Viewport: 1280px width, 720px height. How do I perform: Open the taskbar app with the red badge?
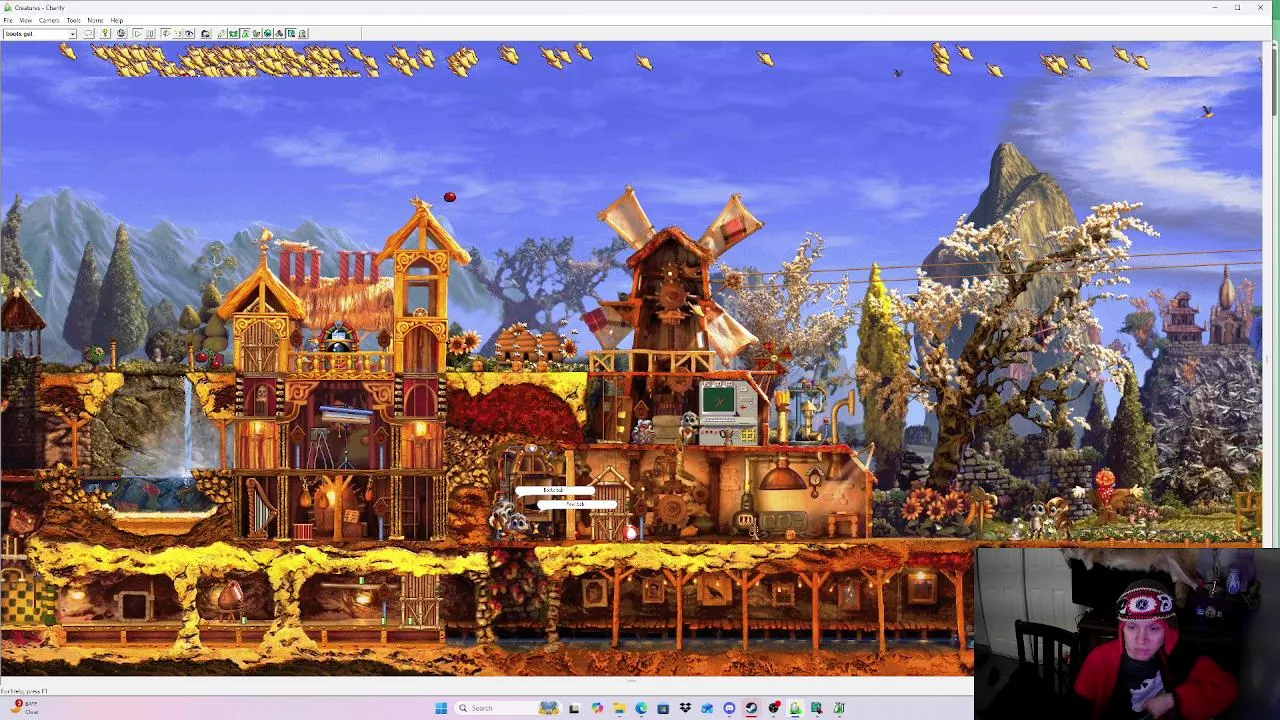(773, 708)
